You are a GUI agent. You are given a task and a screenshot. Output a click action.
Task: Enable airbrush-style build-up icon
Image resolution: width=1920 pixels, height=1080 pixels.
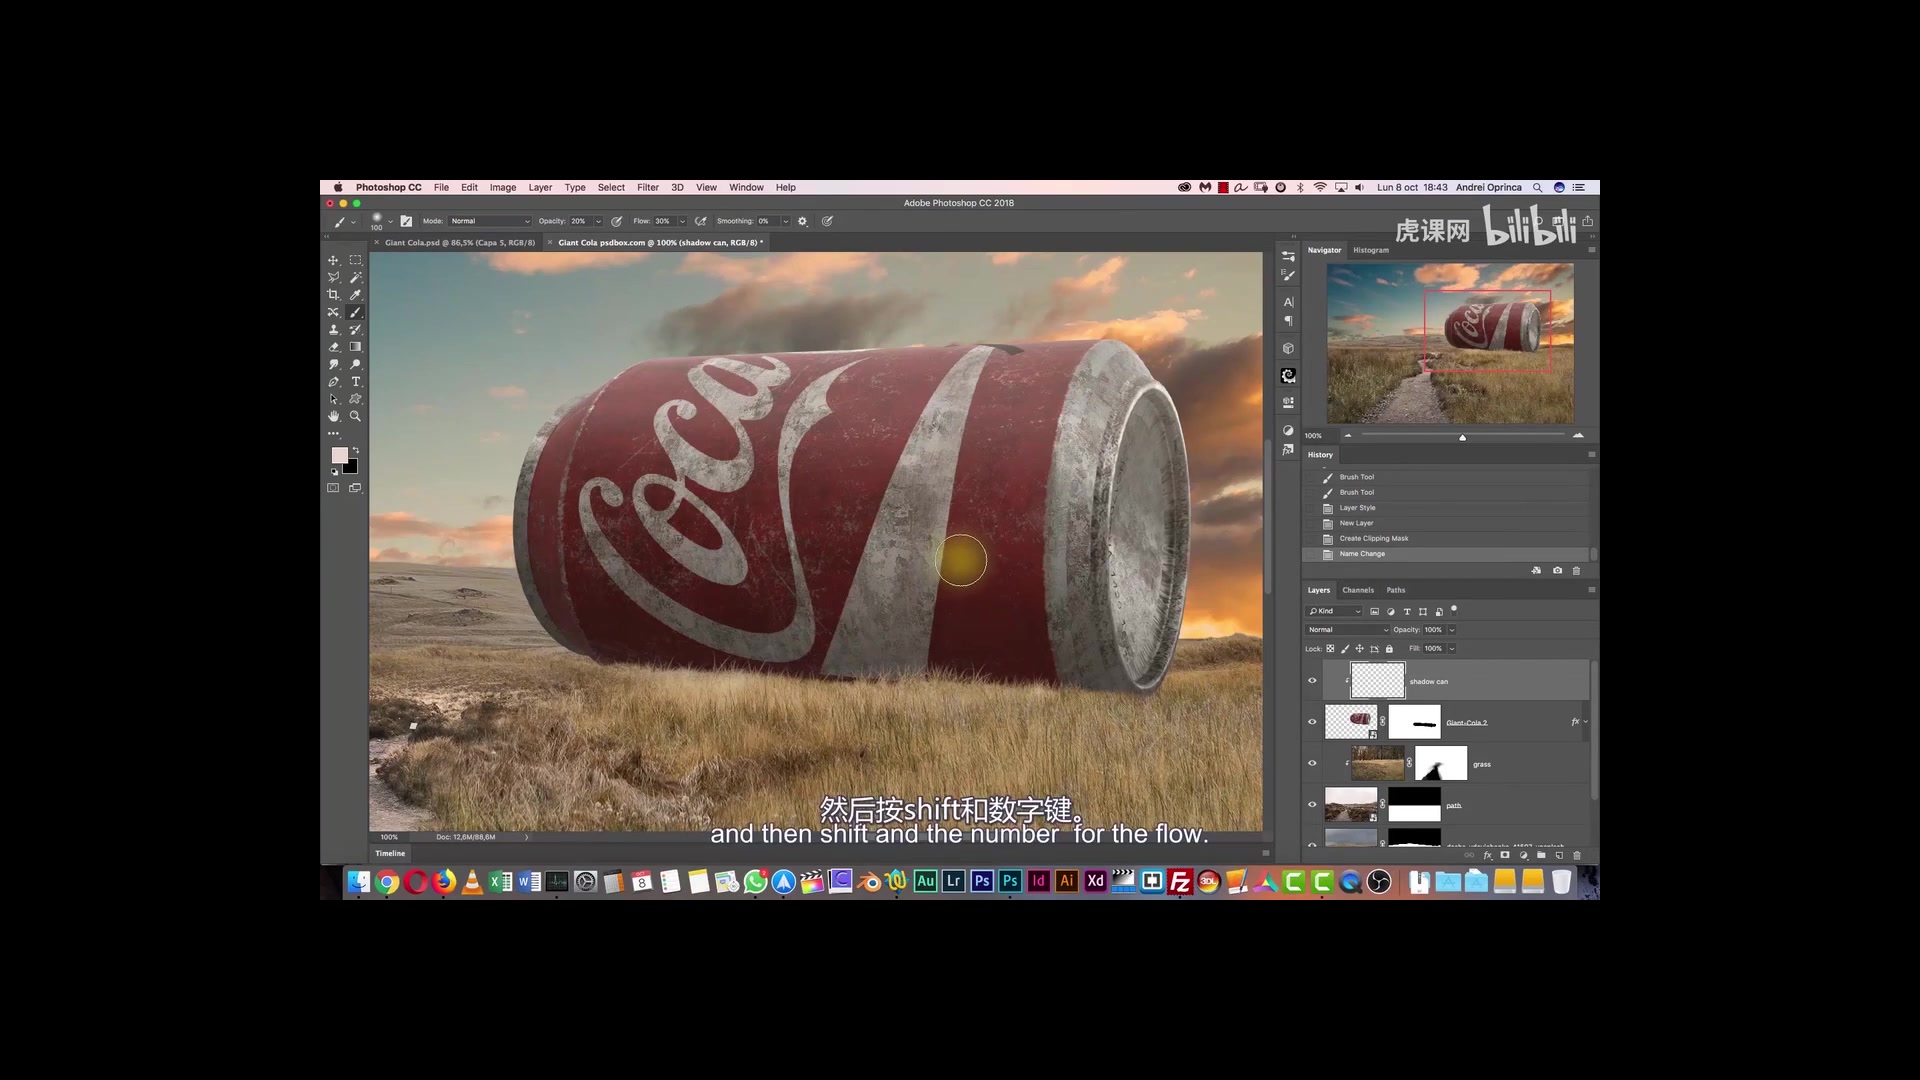coord(701,222)
